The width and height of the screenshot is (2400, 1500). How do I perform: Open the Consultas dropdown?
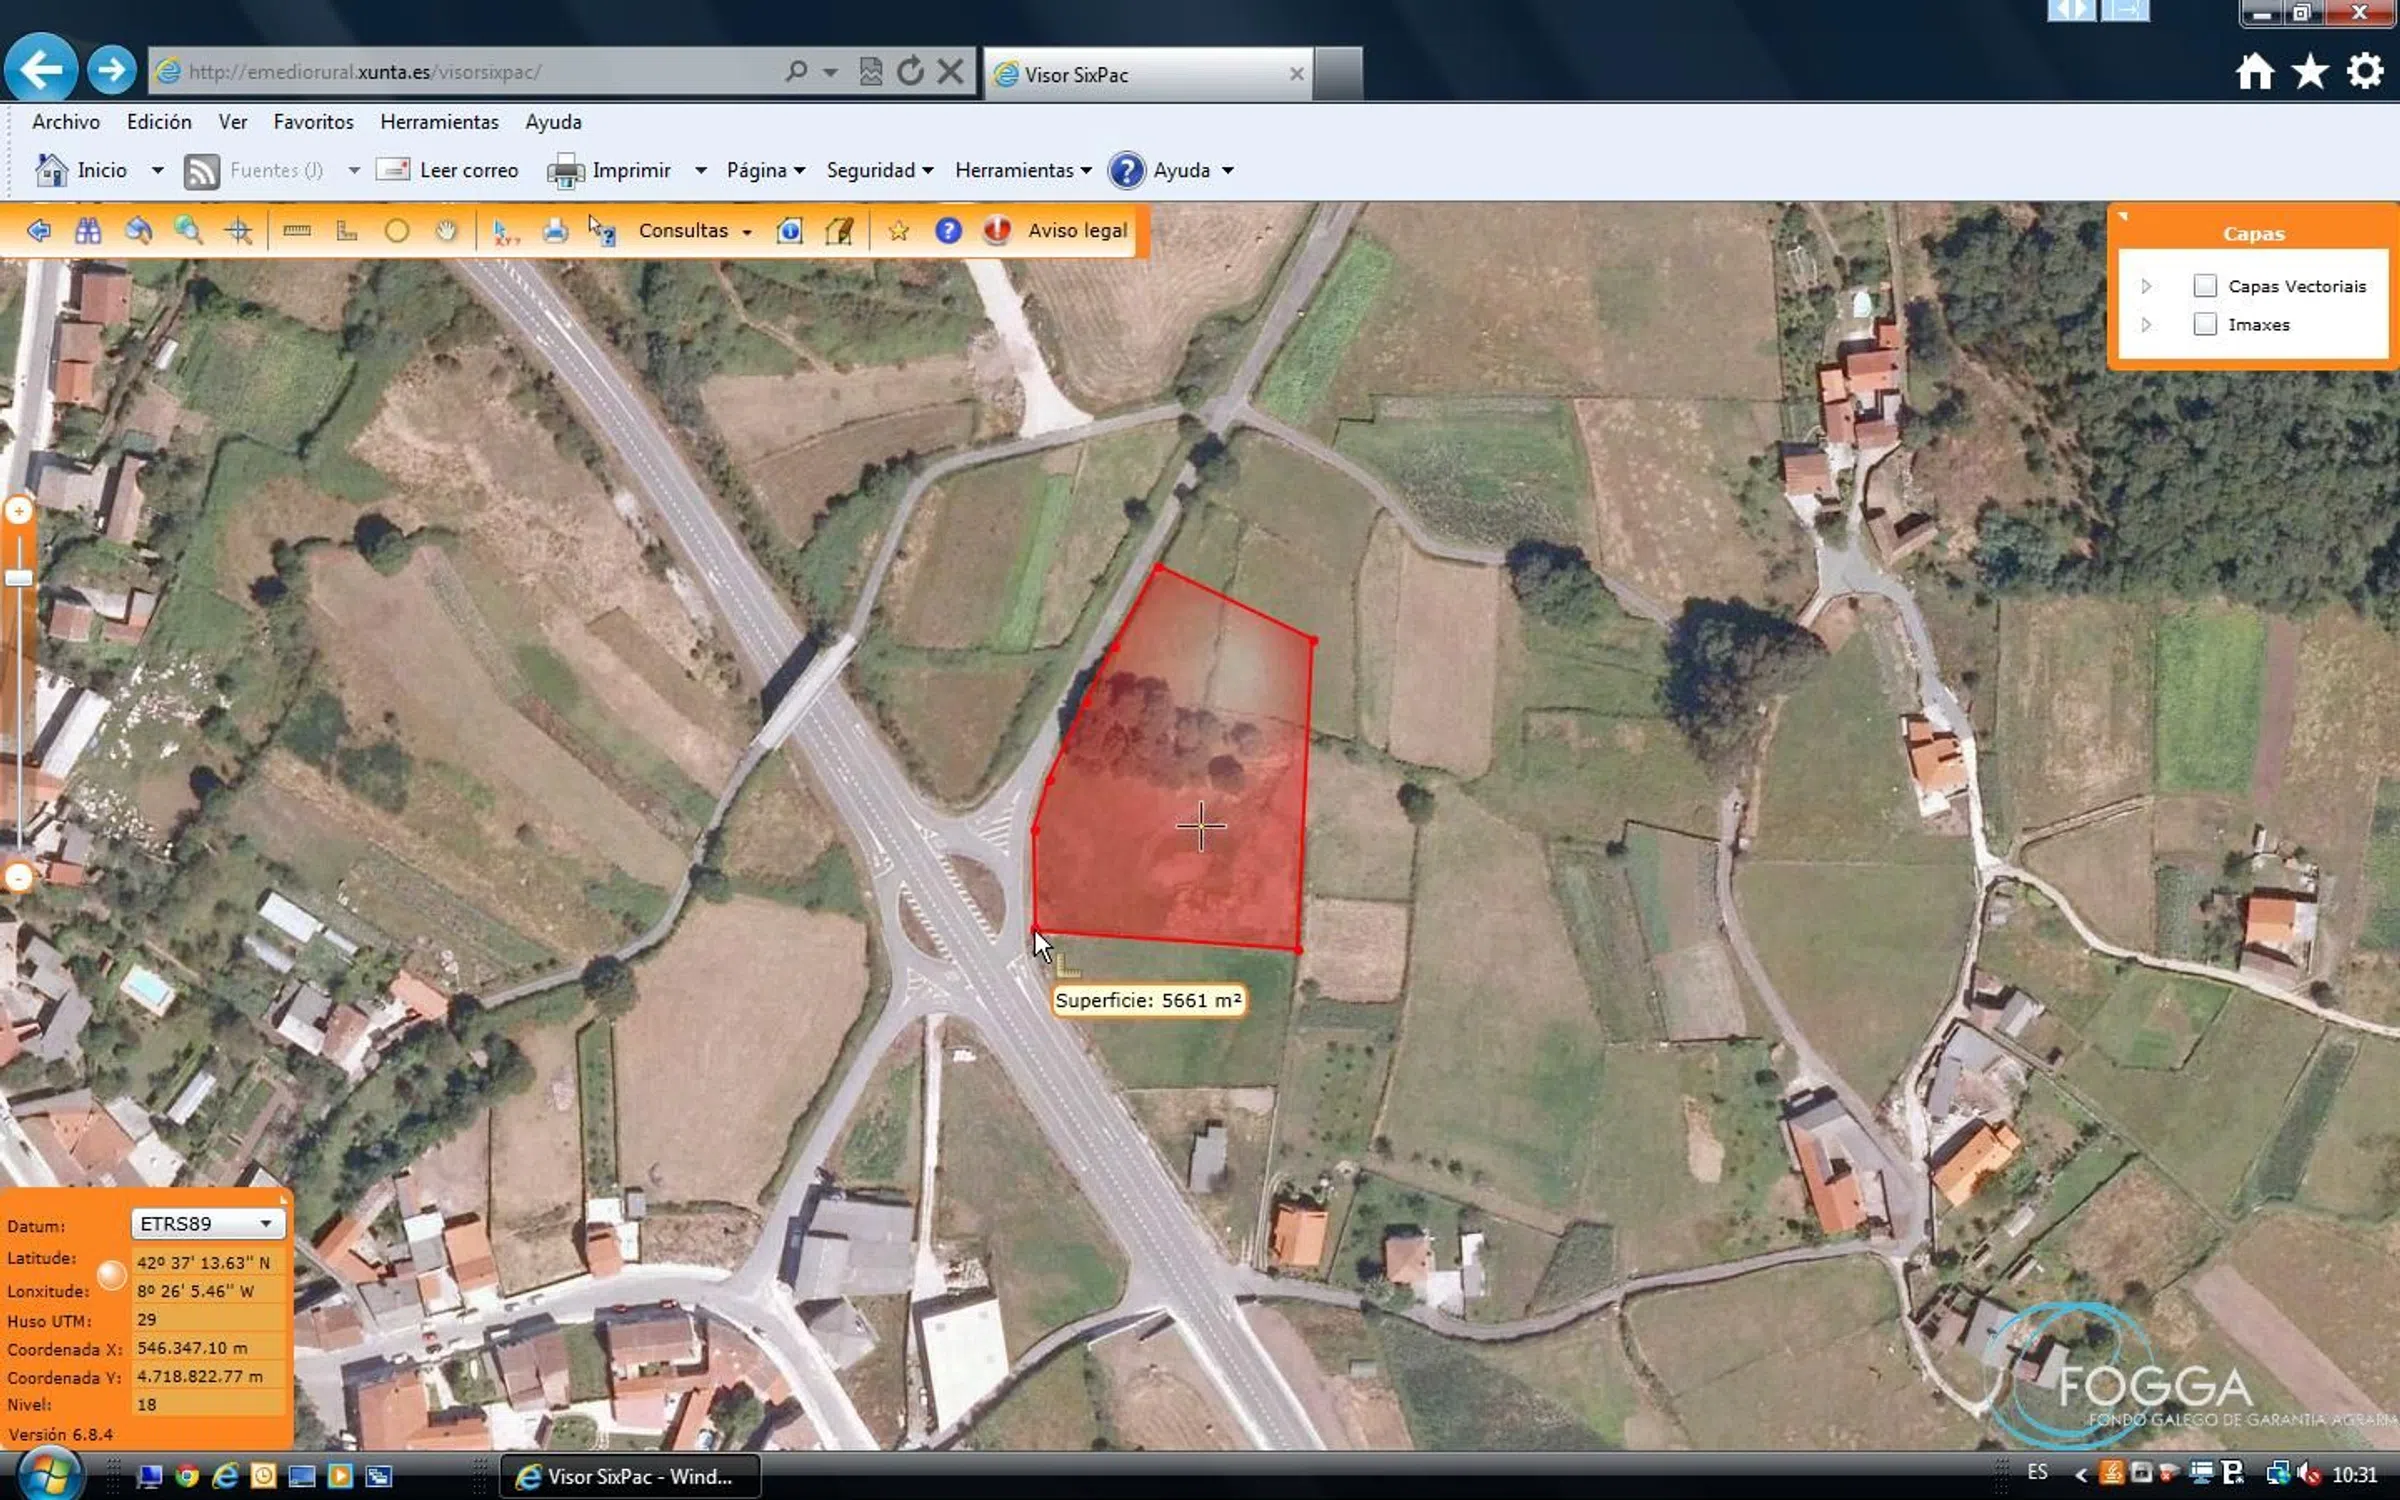coord(694,231)
